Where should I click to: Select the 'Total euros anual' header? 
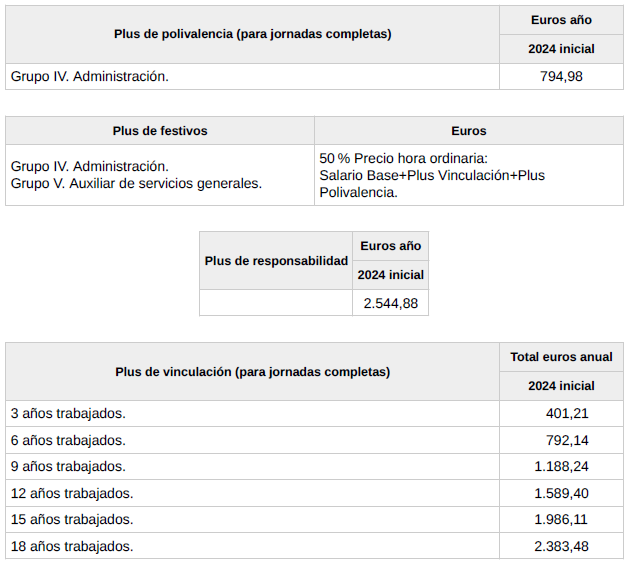561,357
